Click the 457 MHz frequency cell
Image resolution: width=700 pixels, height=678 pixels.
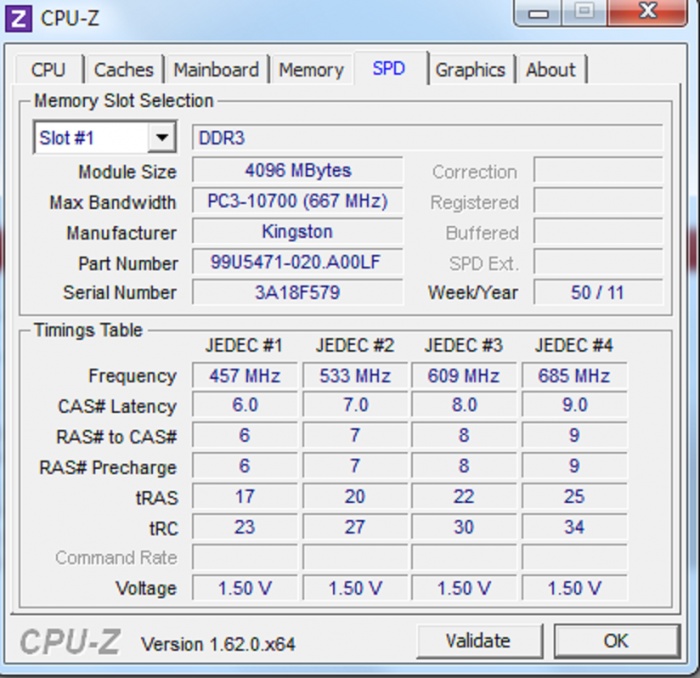point(245,375)
